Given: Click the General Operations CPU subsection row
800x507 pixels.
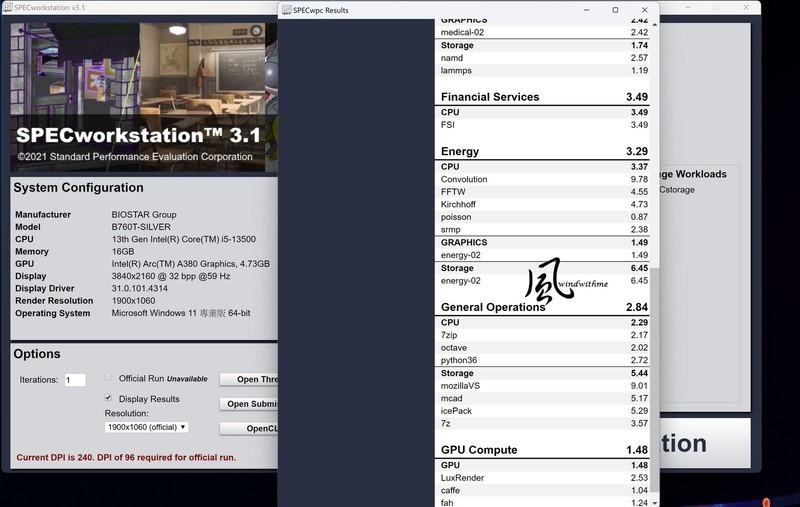Looking at the screenshot, I should click(543, 322).
